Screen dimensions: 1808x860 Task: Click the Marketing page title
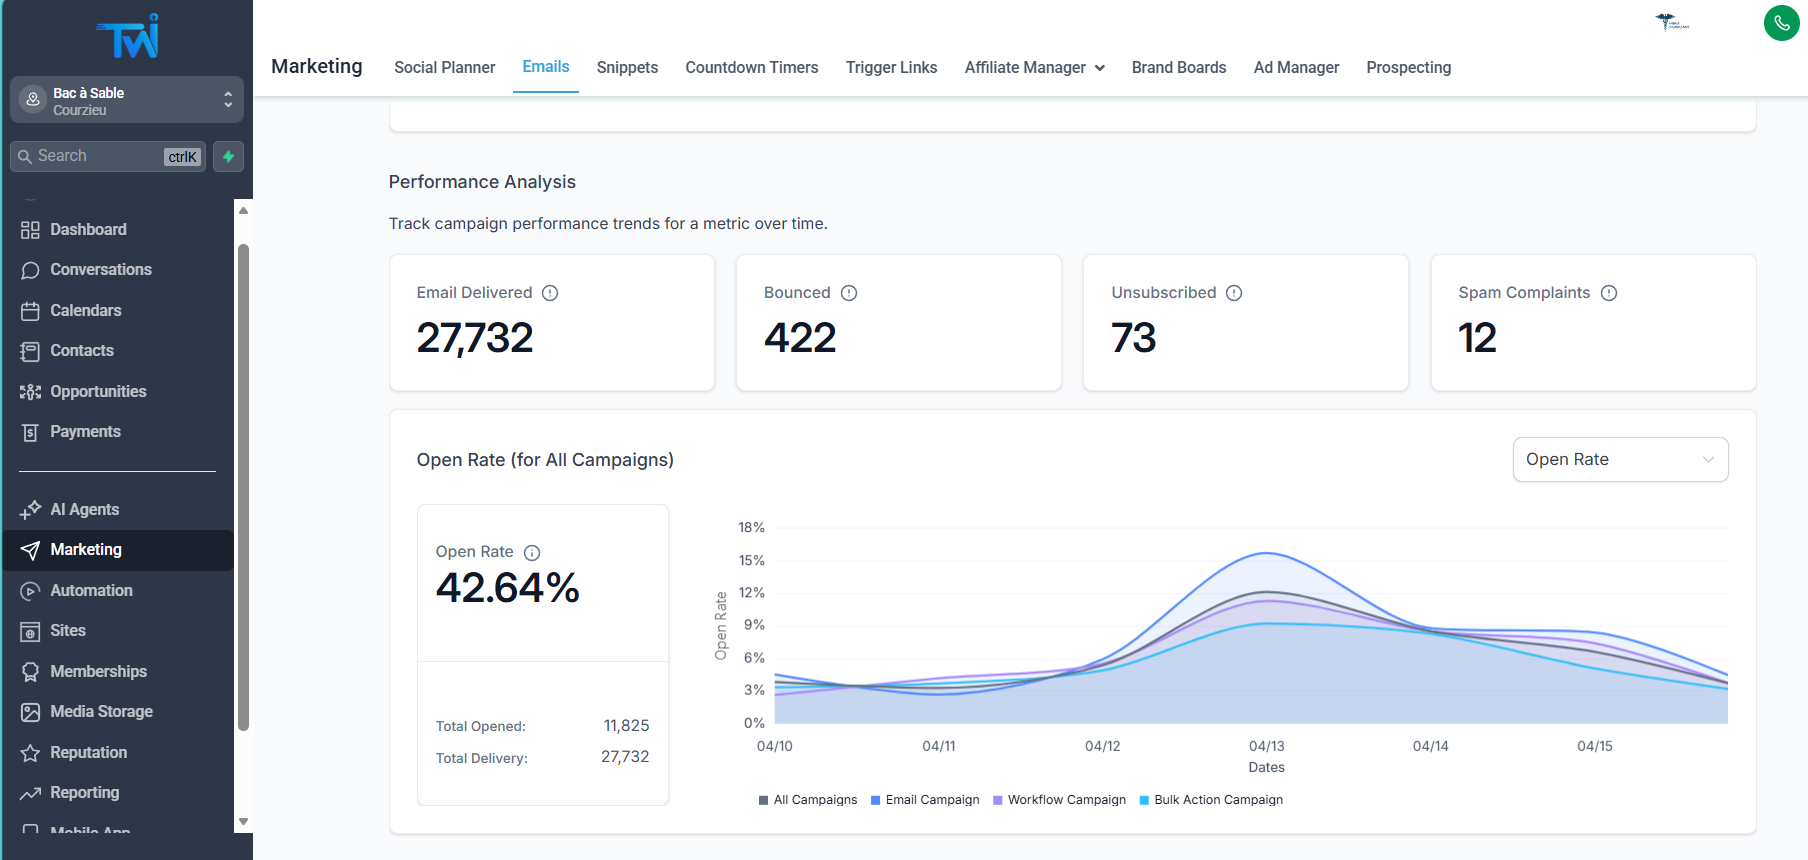tap(316, 66)
